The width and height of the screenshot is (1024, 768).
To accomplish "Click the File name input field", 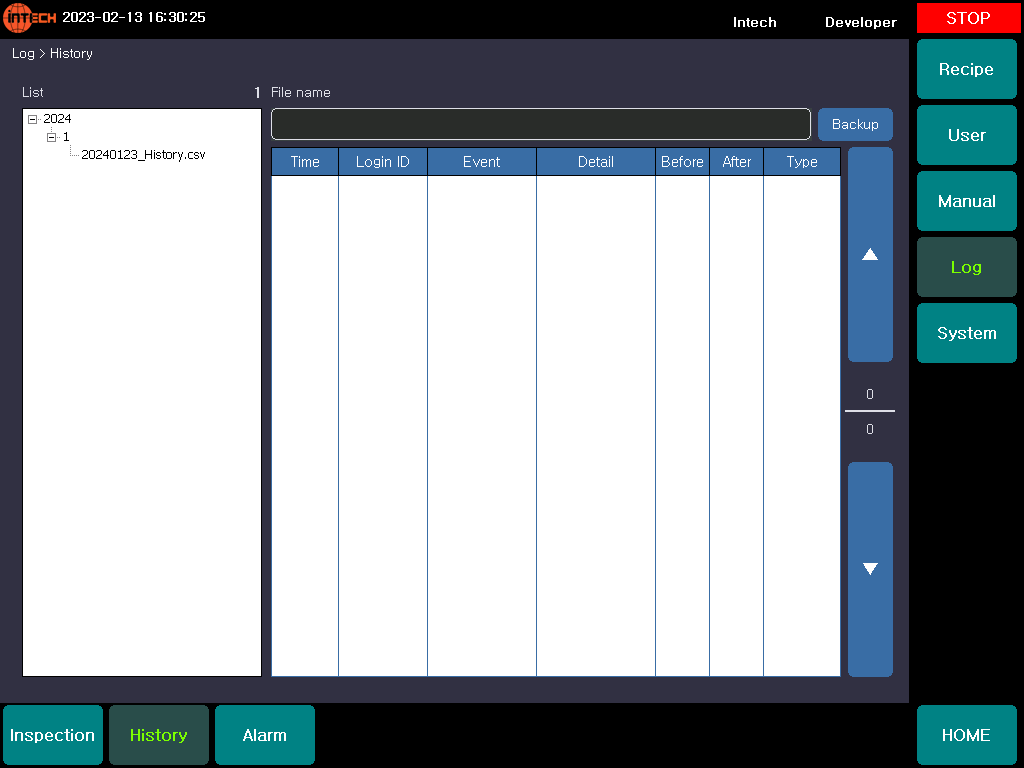I will (540, 124).
